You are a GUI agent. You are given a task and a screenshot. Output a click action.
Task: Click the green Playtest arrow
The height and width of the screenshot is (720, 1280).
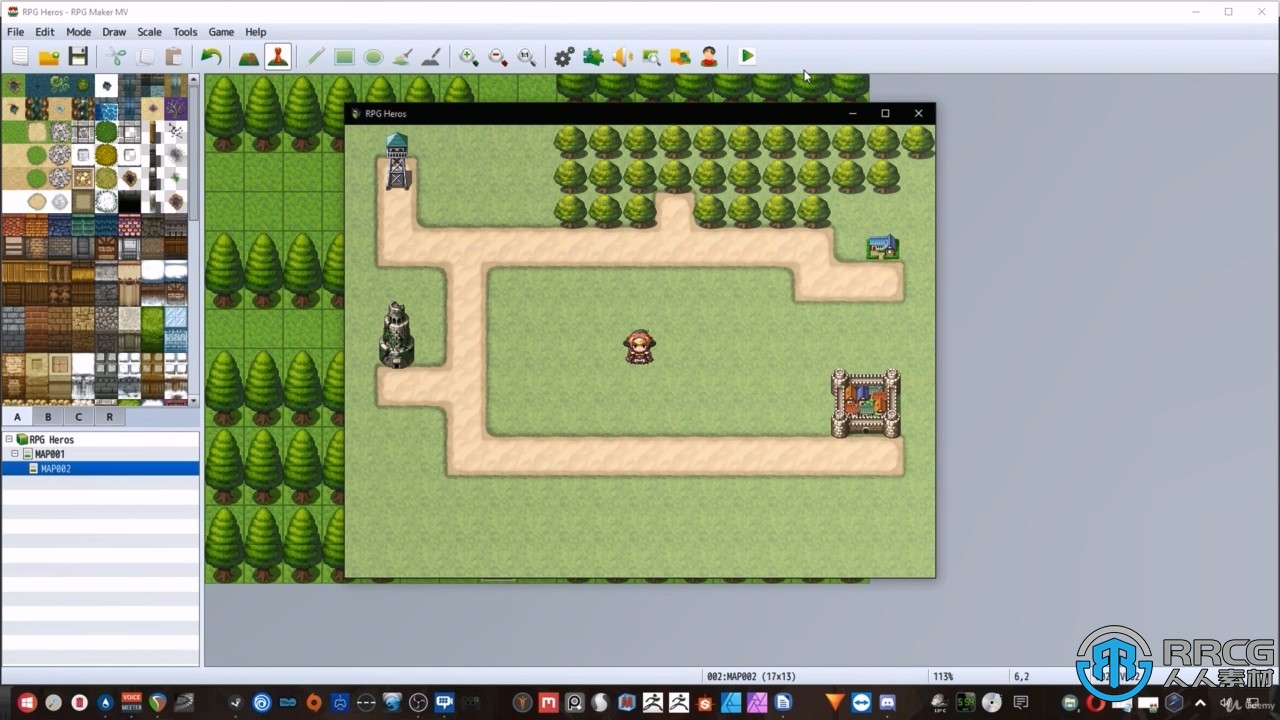click(747, 57)
